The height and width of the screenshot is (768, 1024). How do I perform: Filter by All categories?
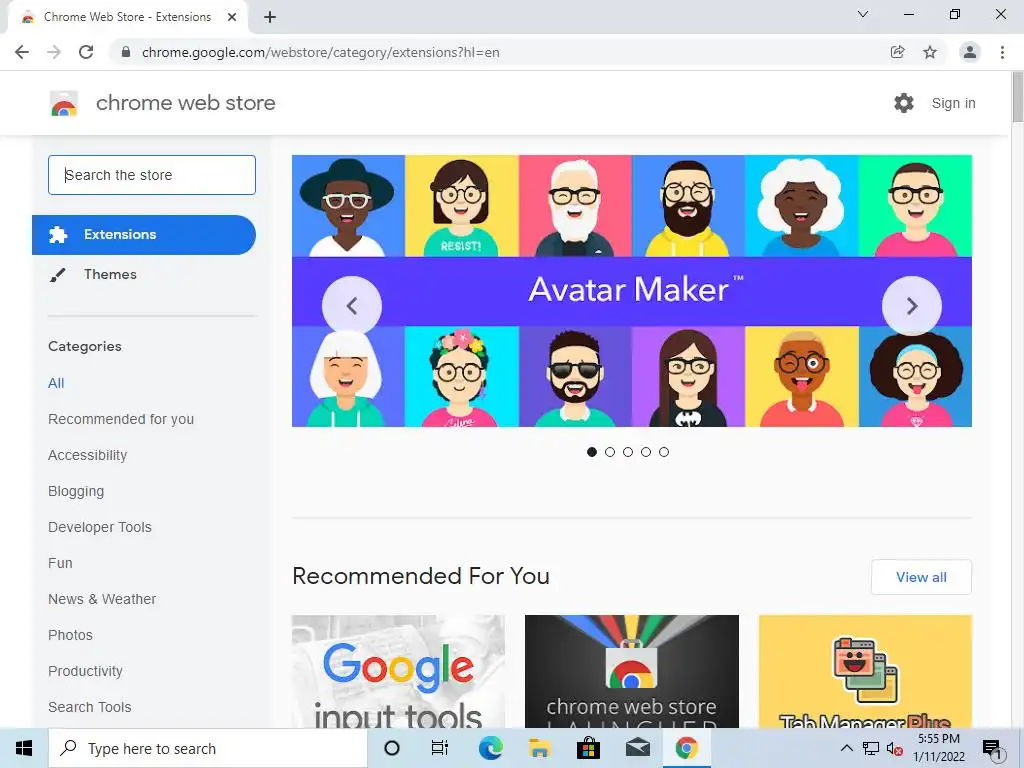[56, 383]
